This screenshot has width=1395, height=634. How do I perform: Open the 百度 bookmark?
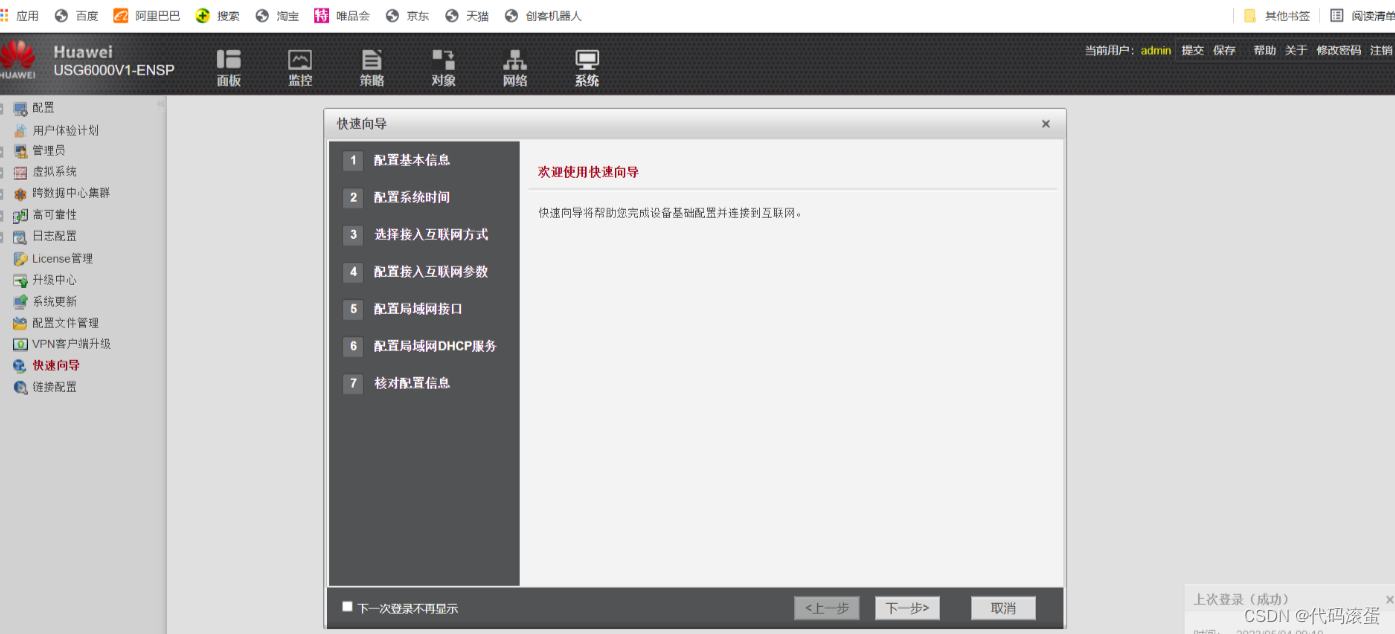point(77,16)
